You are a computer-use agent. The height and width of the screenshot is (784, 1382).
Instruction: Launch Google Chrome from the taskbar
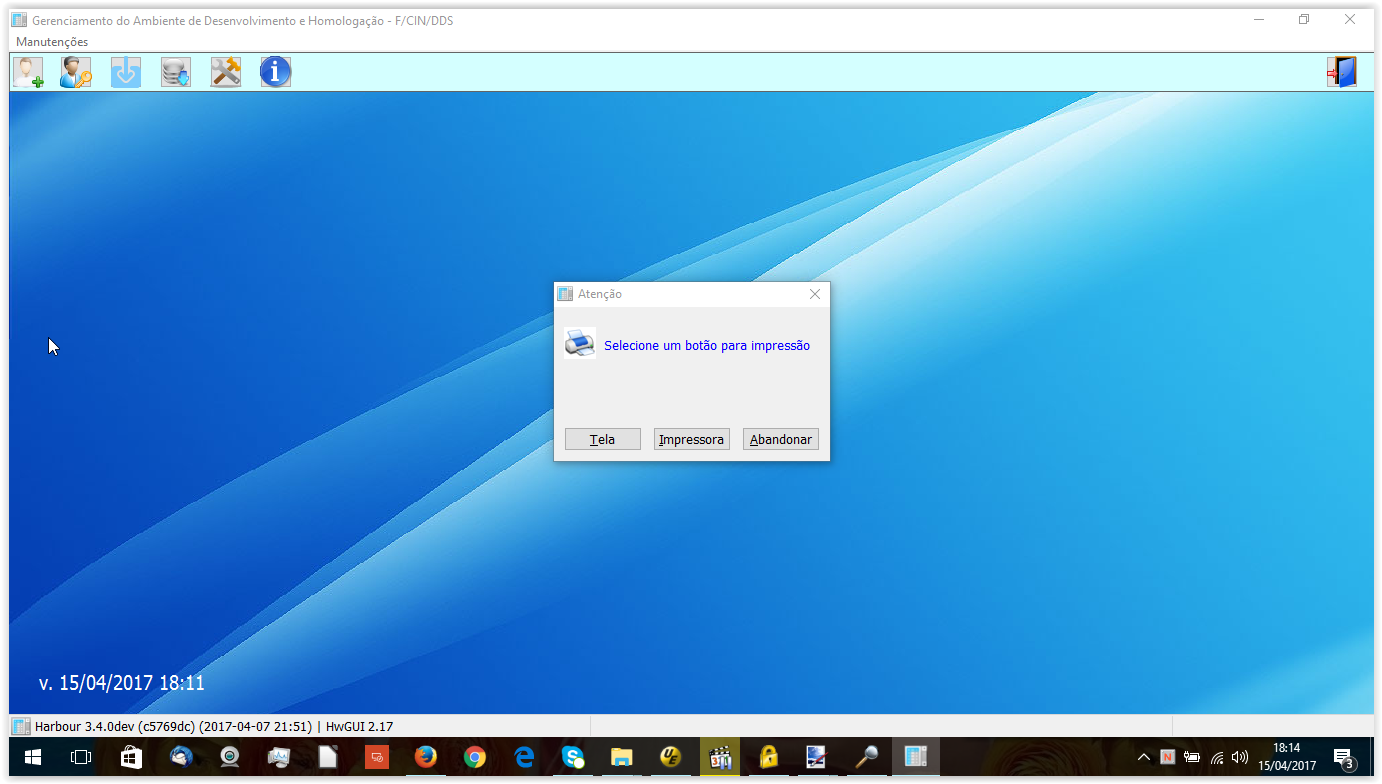[475, 757]
